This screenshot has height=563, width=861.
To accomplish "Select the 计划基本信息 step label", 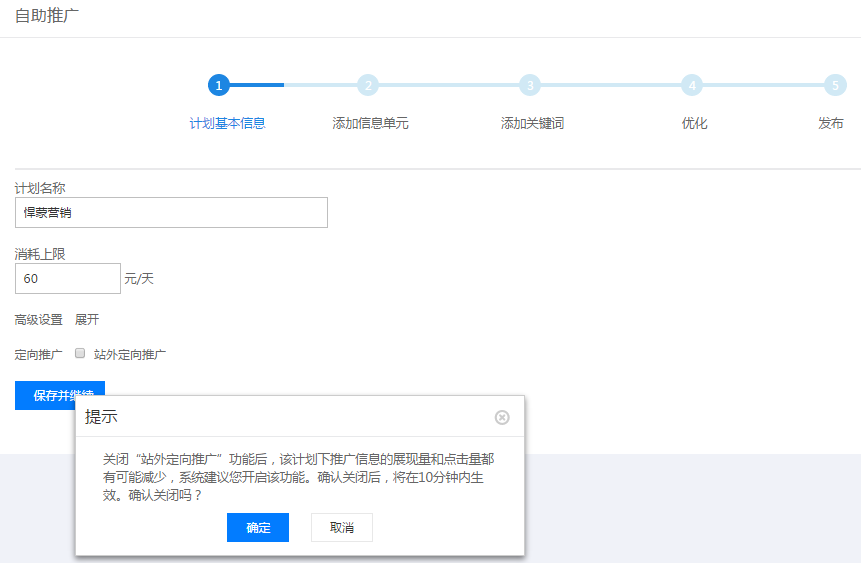I will click(227, 124).
